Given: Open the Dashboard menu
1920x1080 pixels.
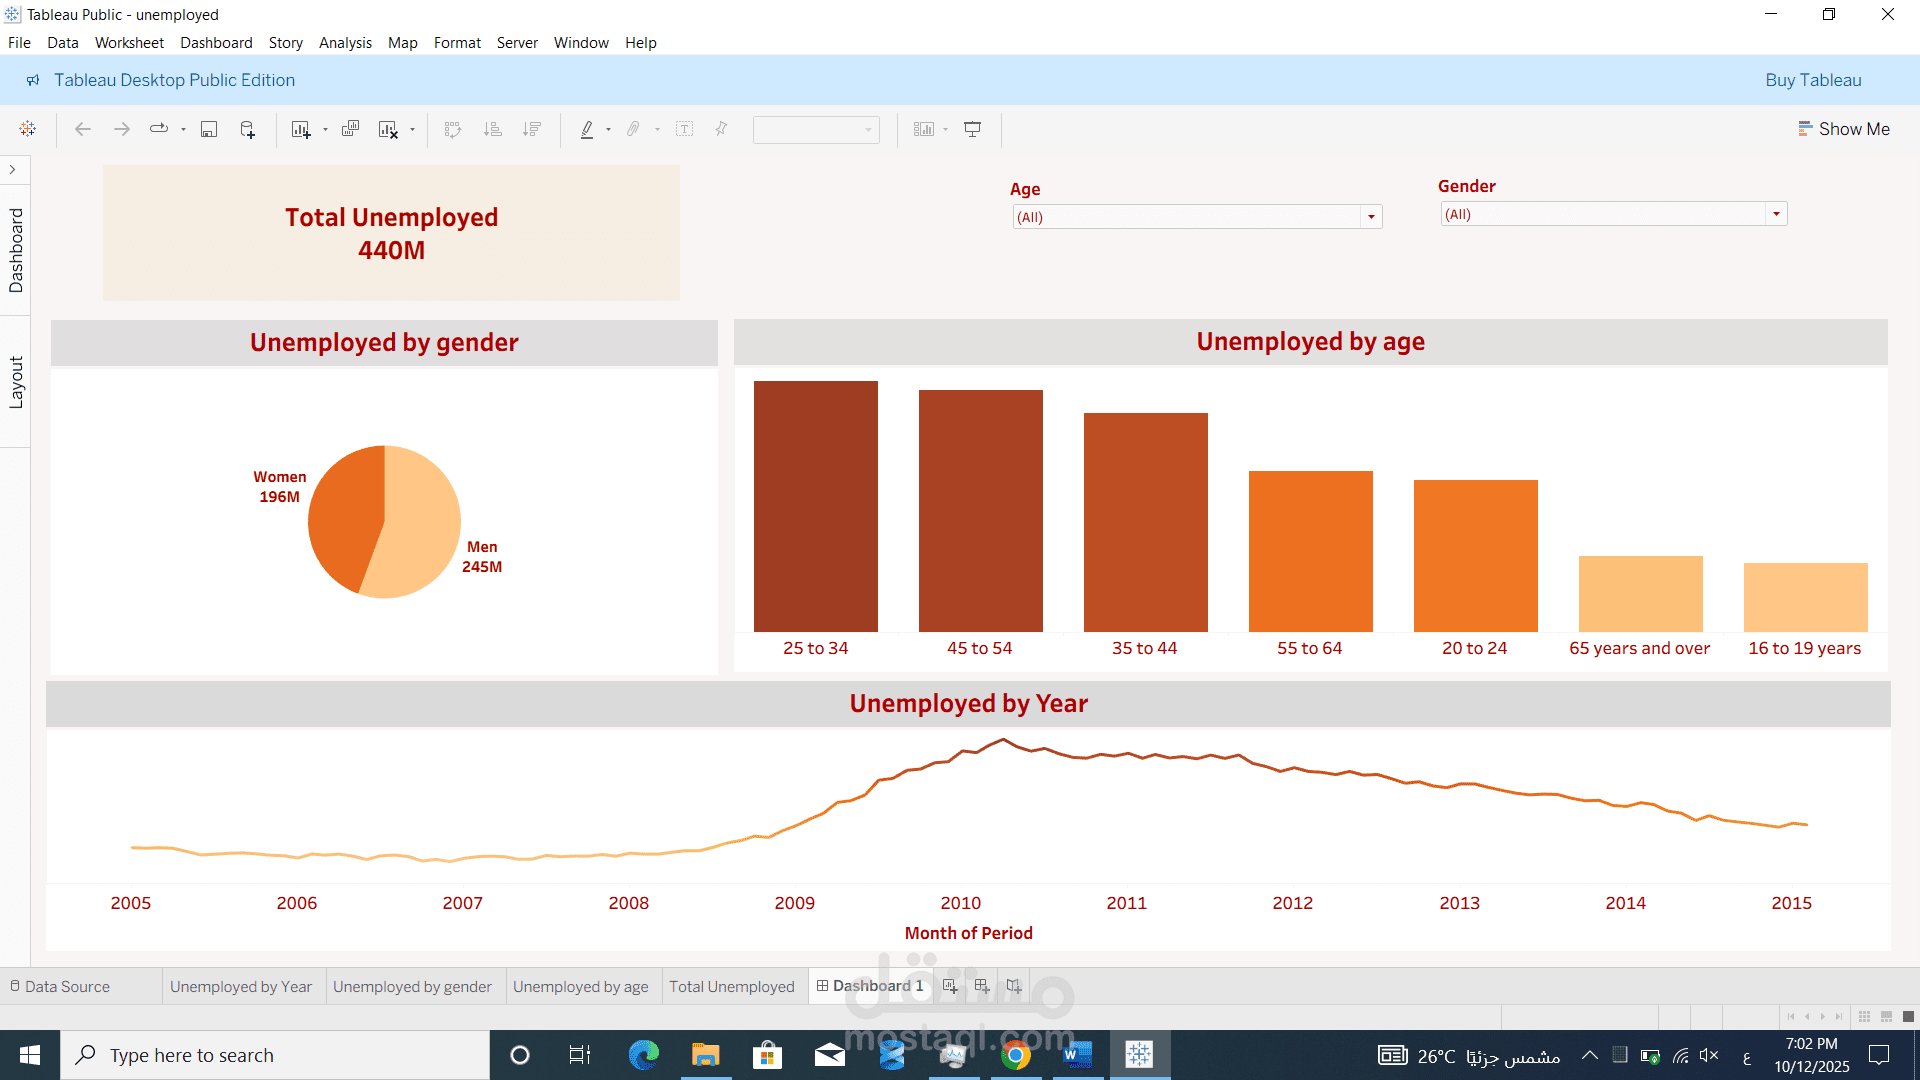Looking at the screenshot, I should (x=216, y=42).
